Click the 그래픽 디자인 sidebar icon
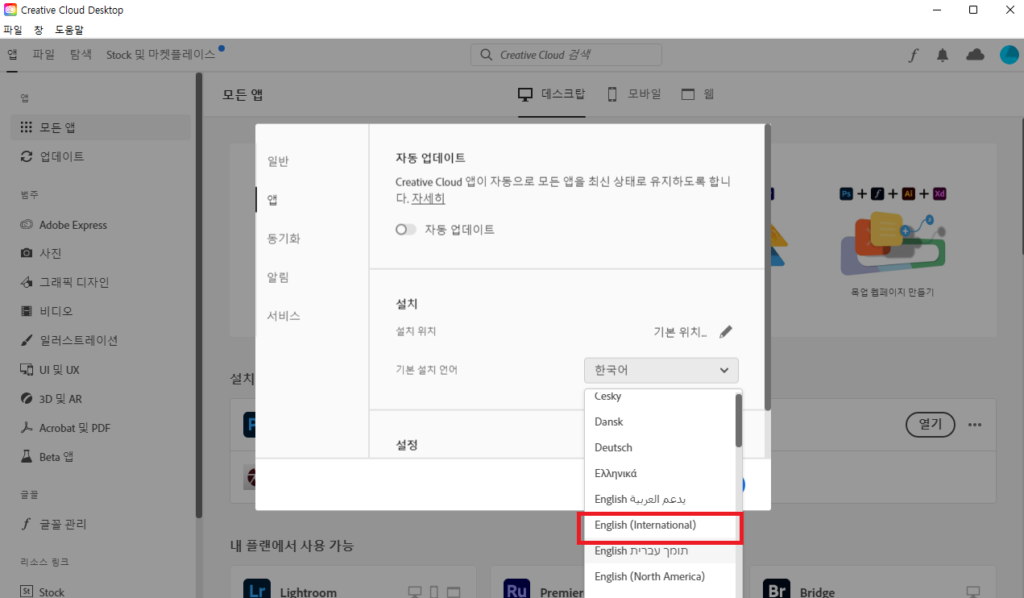The width and height of the screenshot is (1024, 598). pyautogui.click(x=26, y=282)
